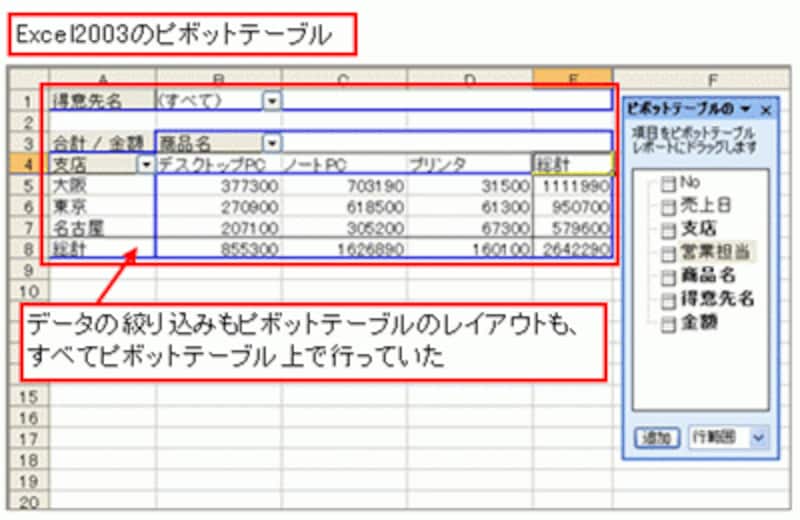
Task: Select column C header
Action: pyautogui.click(x=343, y=78)
